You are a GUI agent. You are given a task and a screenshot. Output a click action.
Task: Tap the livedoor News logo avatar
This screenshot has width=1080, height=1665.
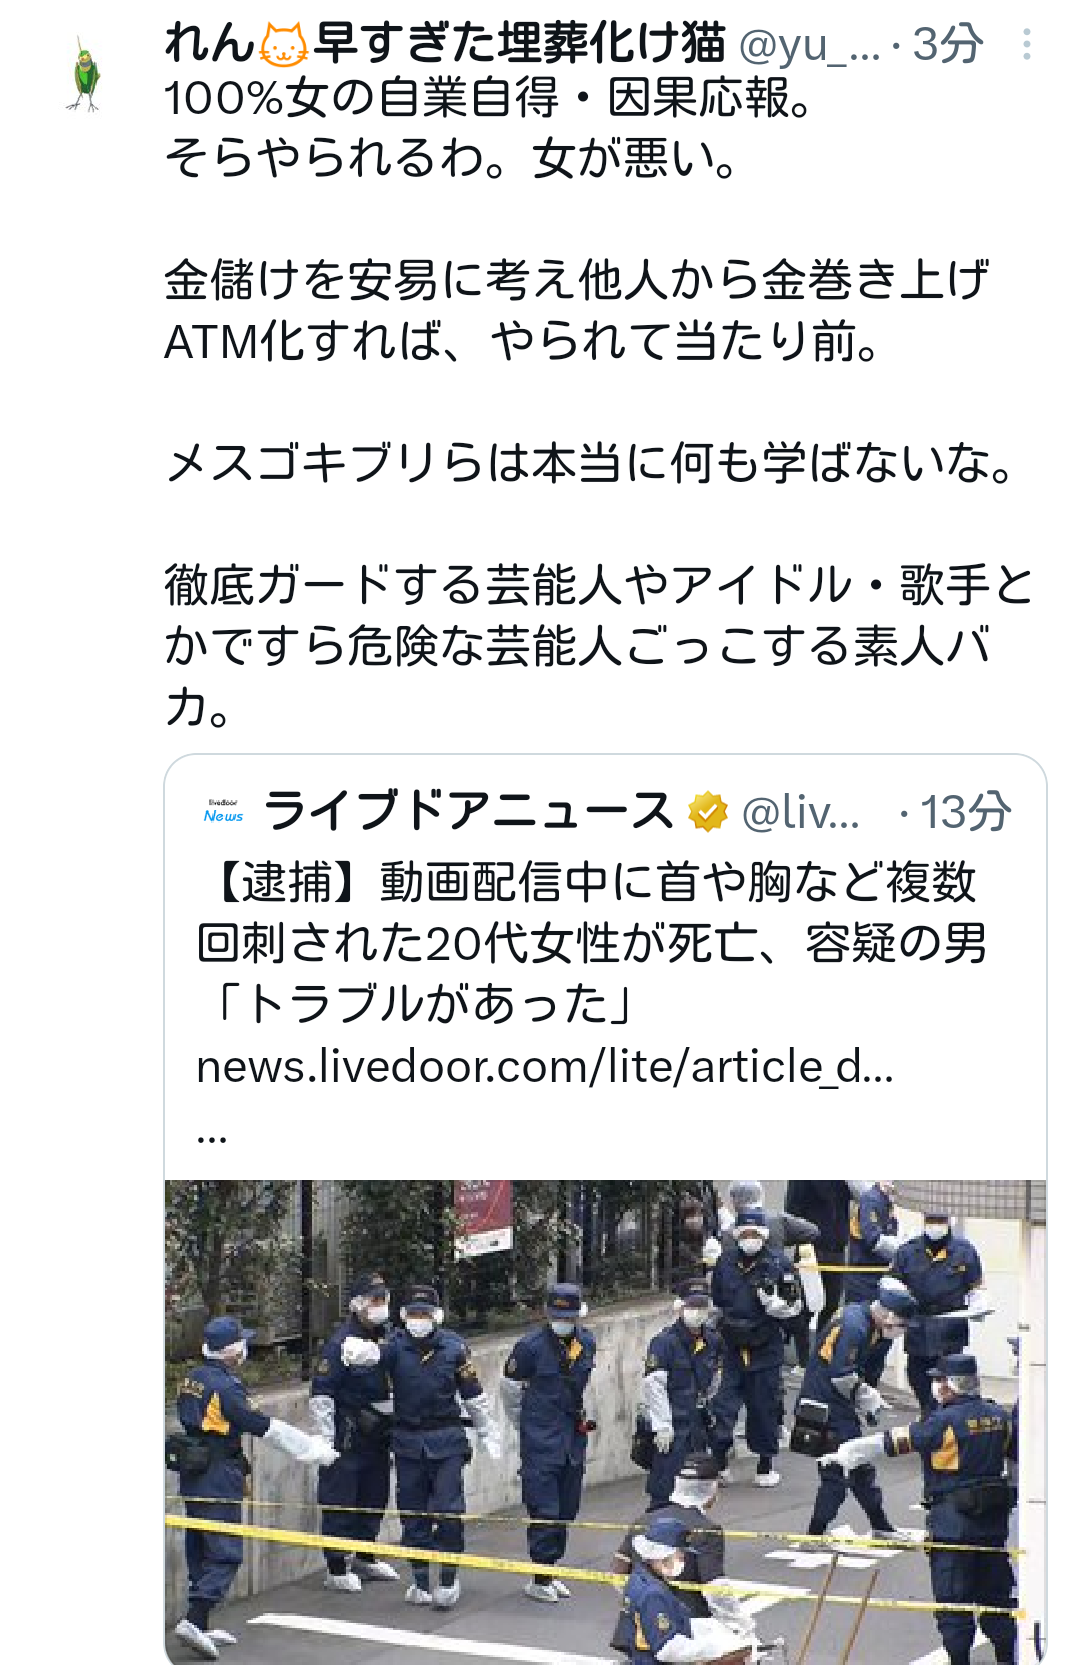pyautogui.click(x=223, y=811)
